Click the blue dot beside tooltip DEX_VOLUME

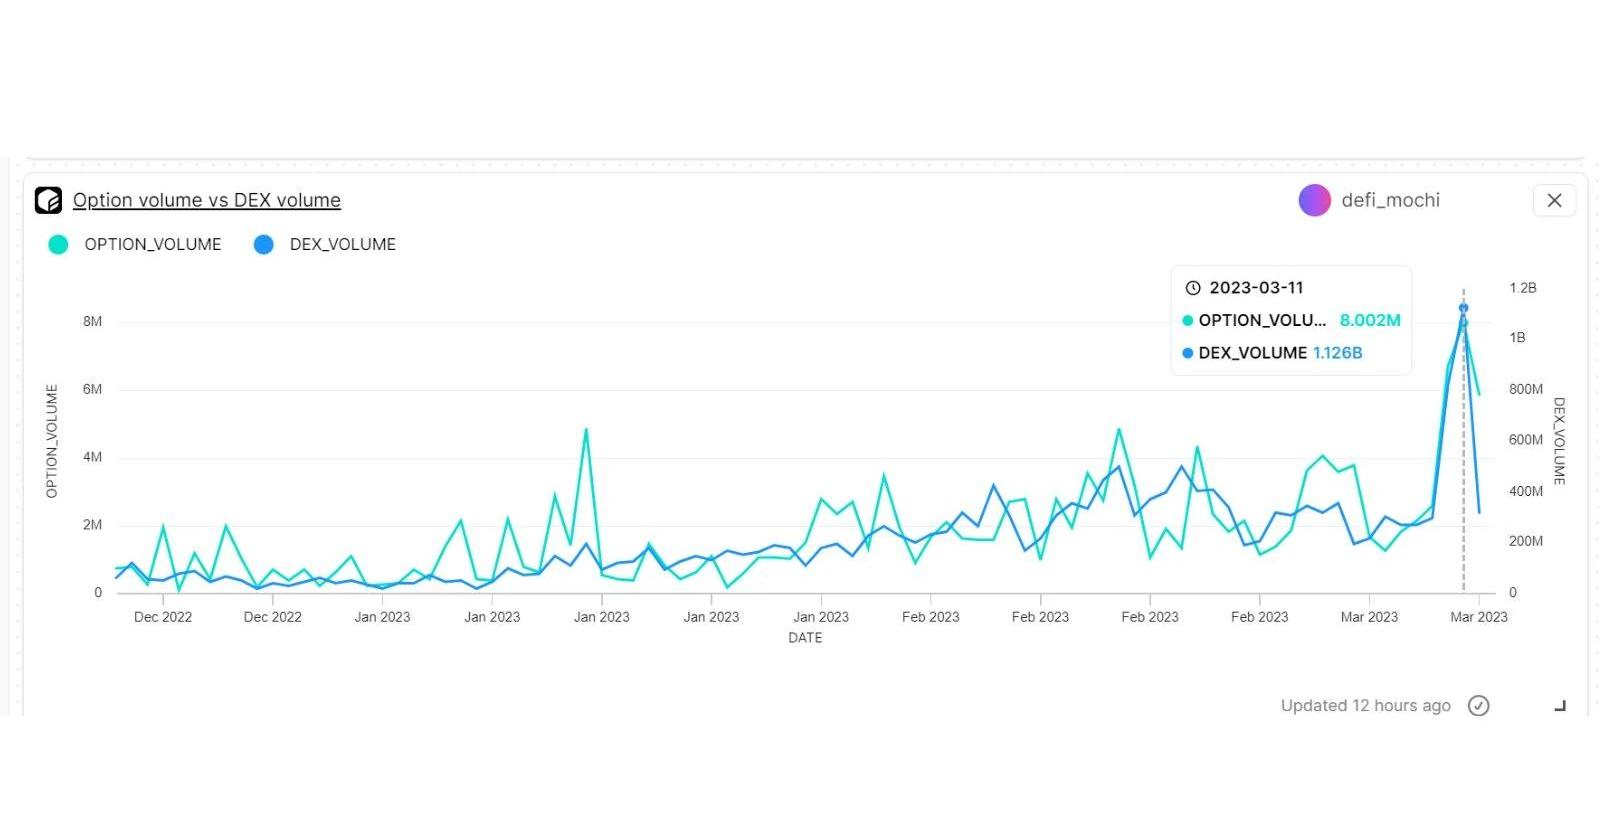[1187, 353]
